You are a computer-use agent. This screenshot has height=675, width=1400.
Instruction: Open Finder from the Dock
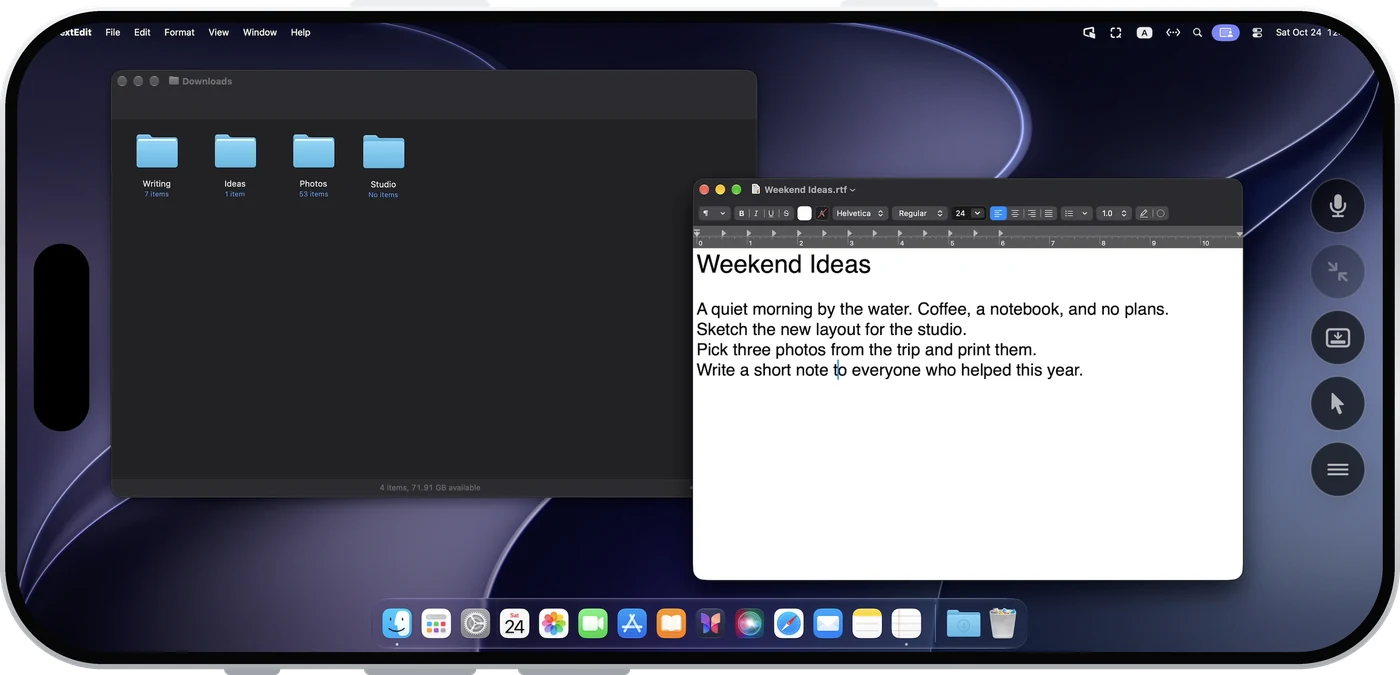397,624
